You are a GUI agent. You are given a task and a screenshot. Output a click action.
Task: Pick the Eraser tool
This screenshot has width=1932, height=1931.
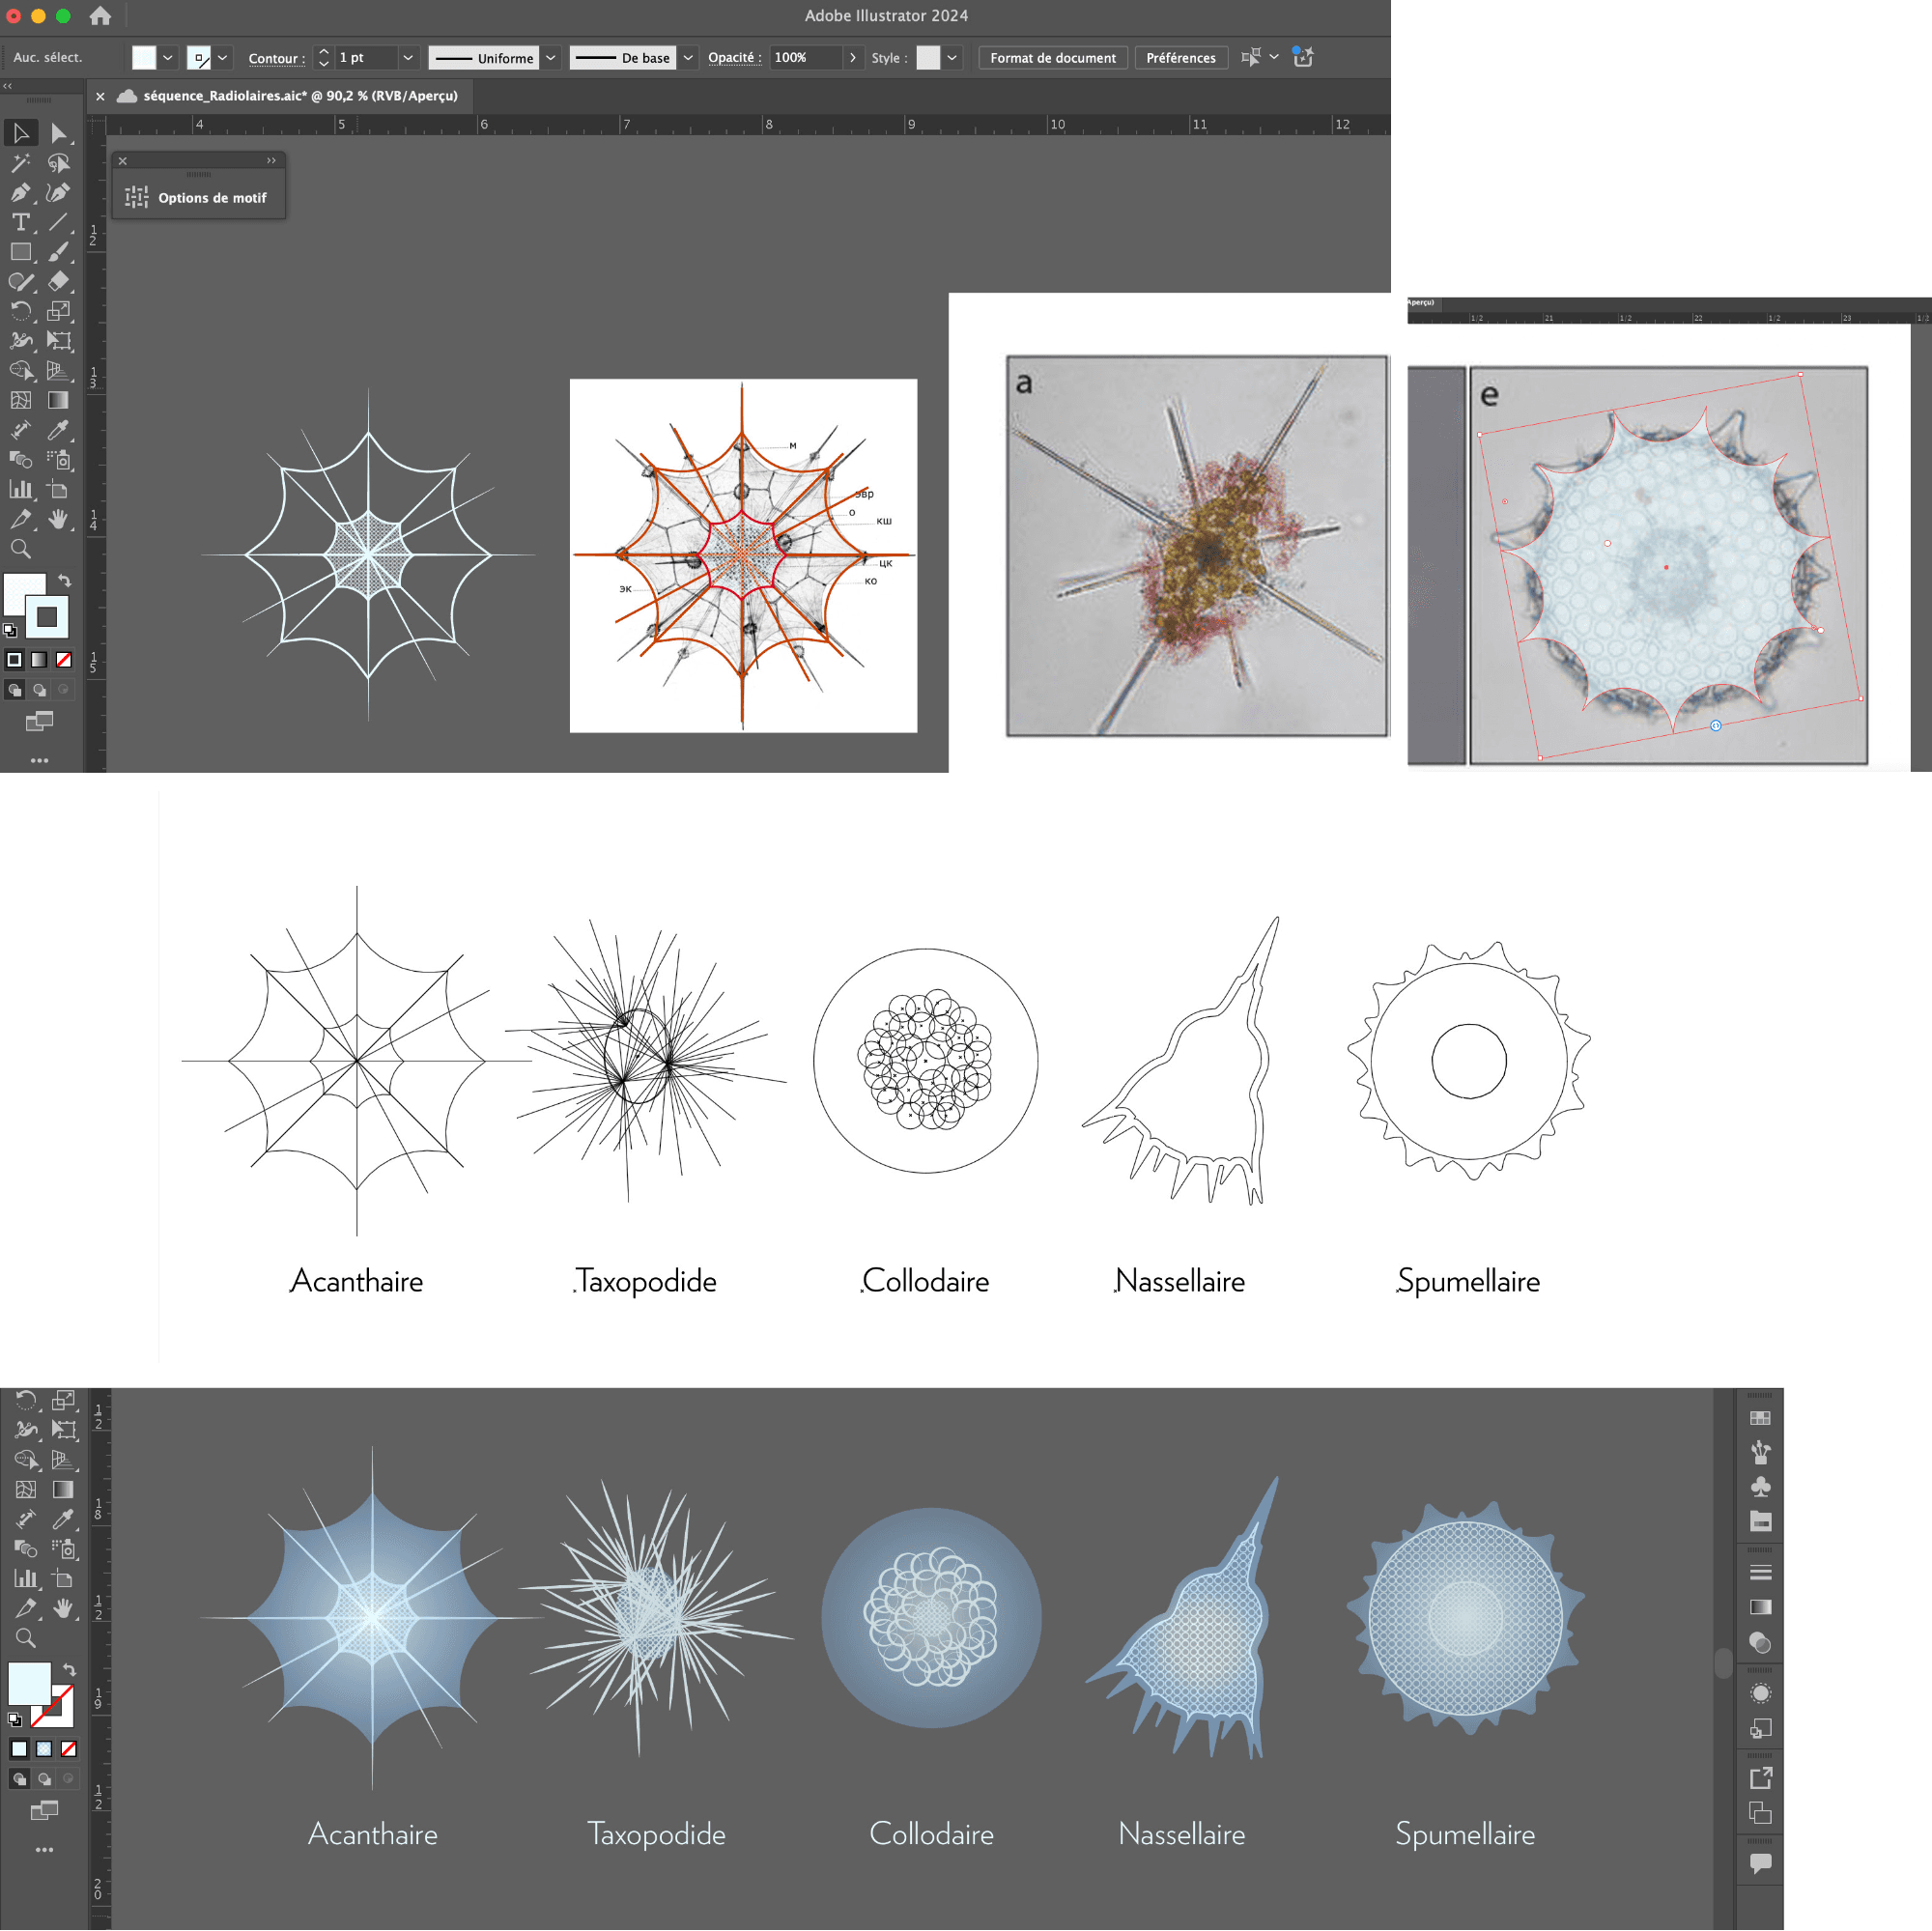[58, 282]
